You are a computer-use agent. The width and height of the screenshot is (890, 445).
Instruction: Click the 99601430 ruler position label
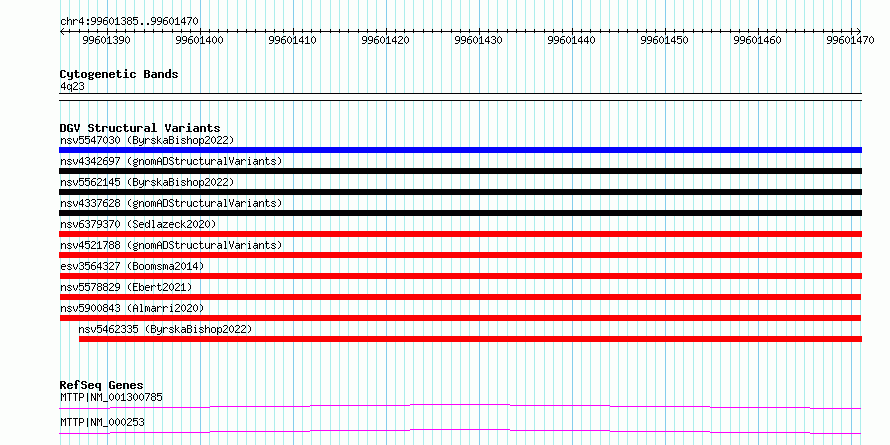pyautogui.click(x=479, y=40)
